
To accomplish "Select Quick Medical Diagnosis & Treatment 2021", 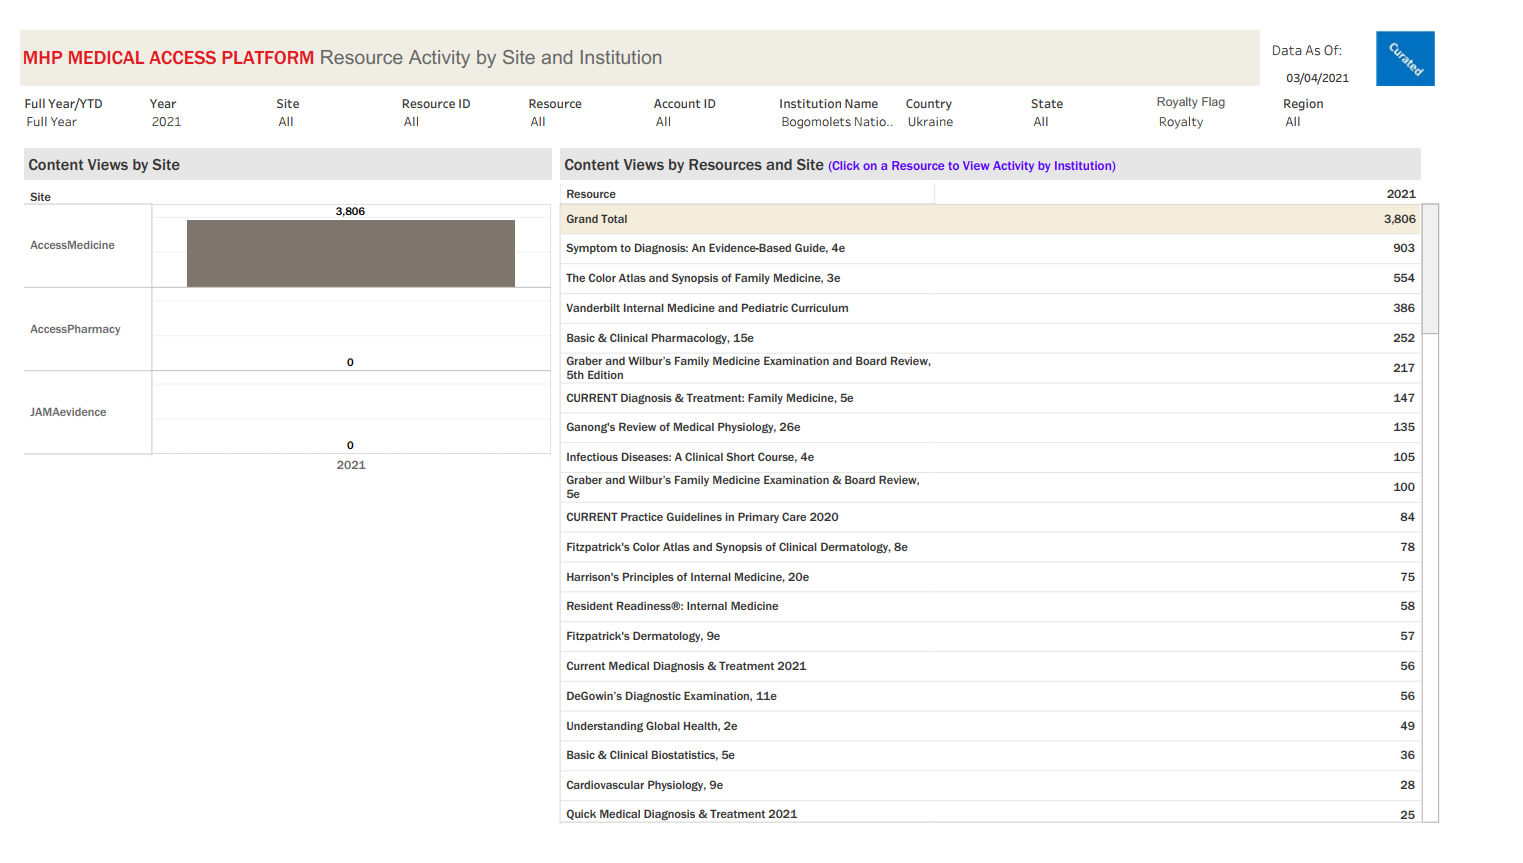I will 990,813.
